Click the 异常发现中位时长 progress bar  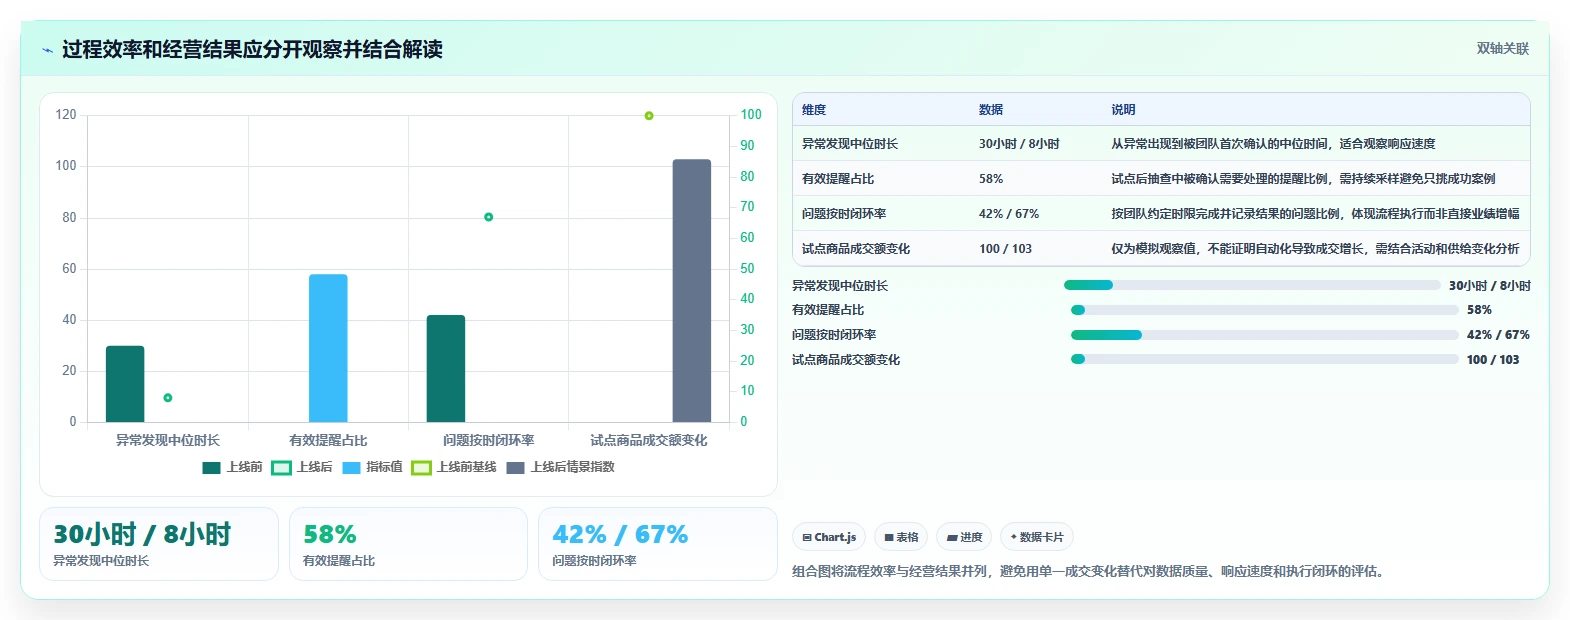(1252, 285)
